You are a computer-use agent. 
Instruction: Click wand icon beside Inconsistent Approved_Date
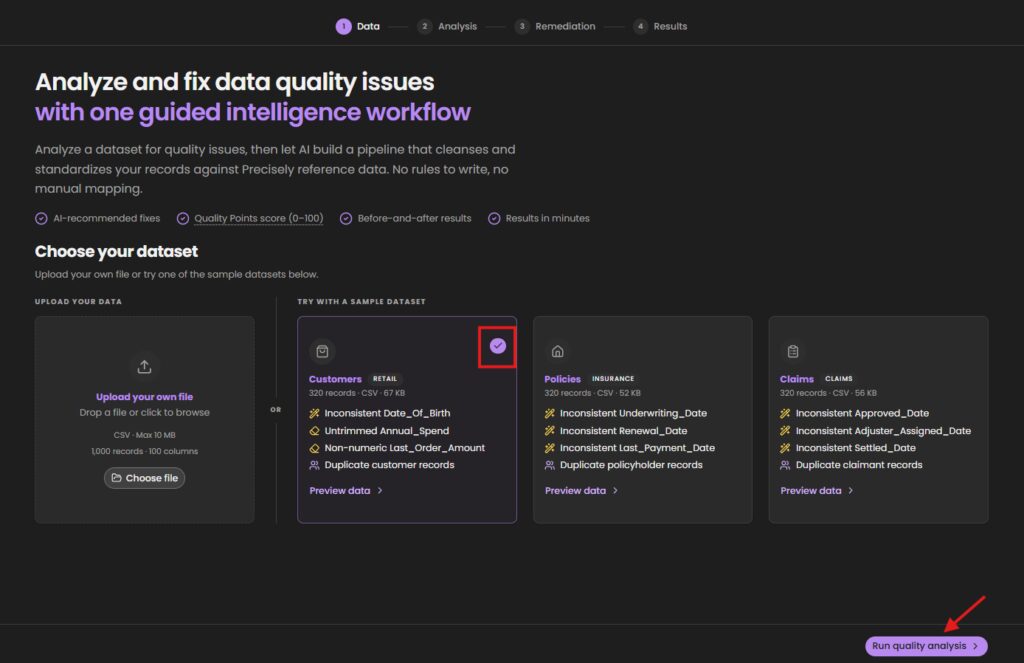(785, 413)
